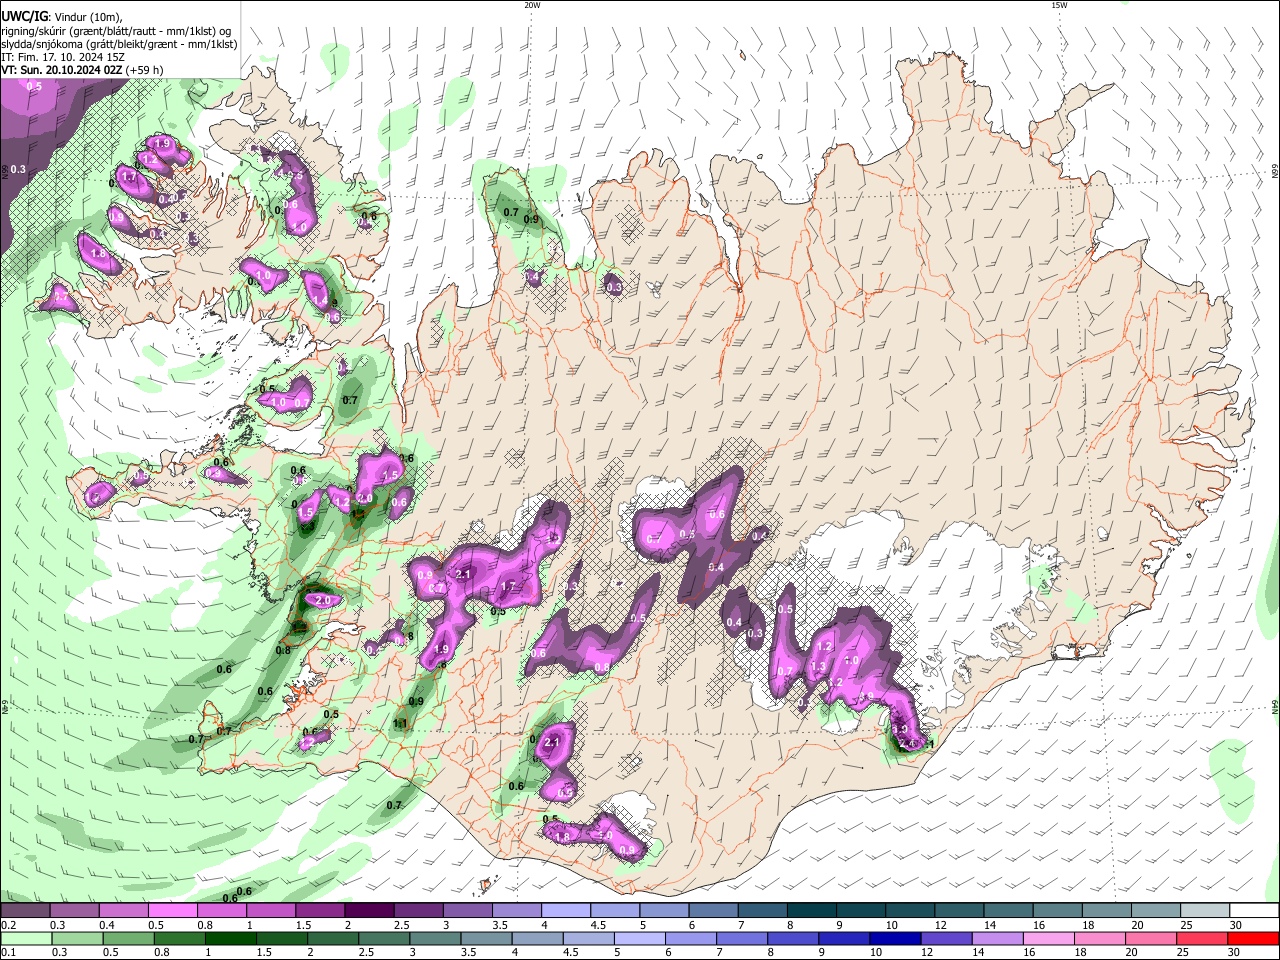
Task: Select lower legend swatch labeled 0.5
Action: pyautogui.click(x=128, y=939)
